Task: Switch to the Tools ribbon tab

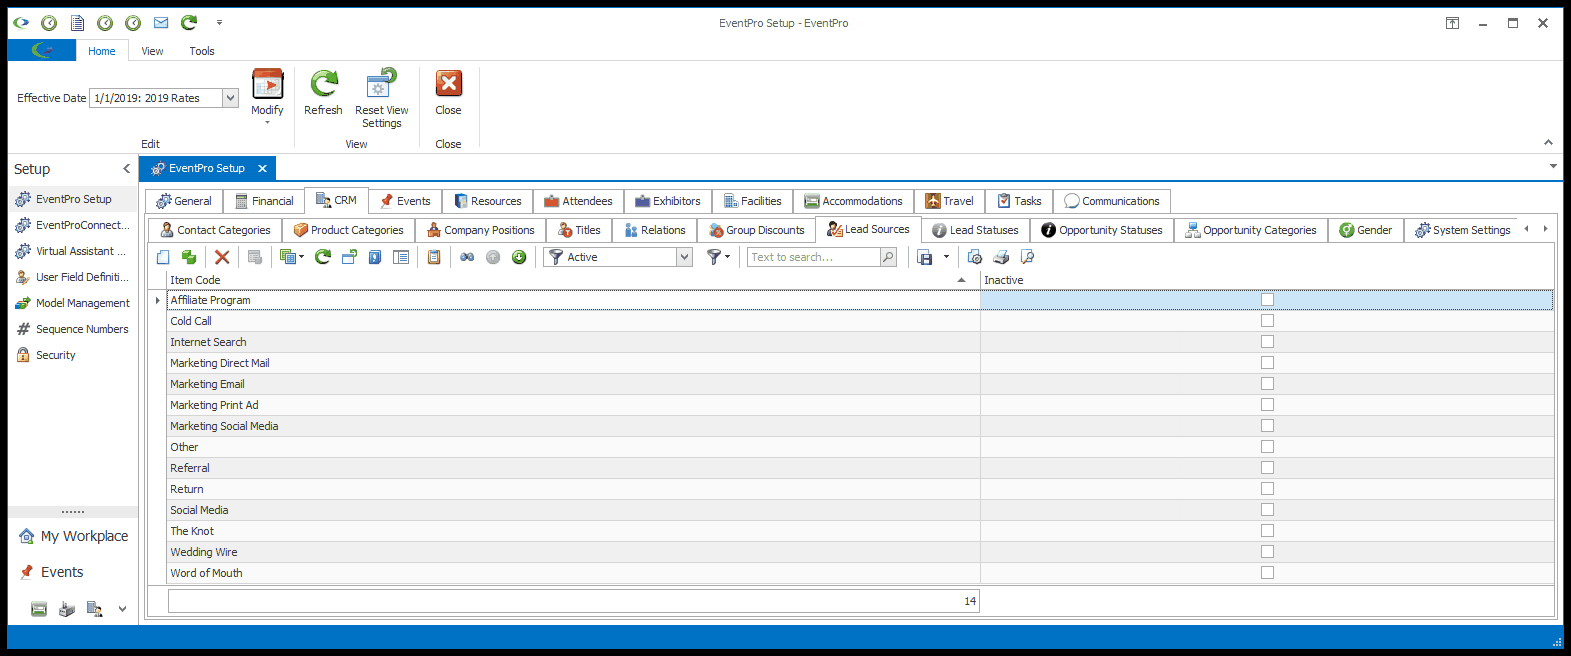Action: pyautogui.click(x=202, y=51)
